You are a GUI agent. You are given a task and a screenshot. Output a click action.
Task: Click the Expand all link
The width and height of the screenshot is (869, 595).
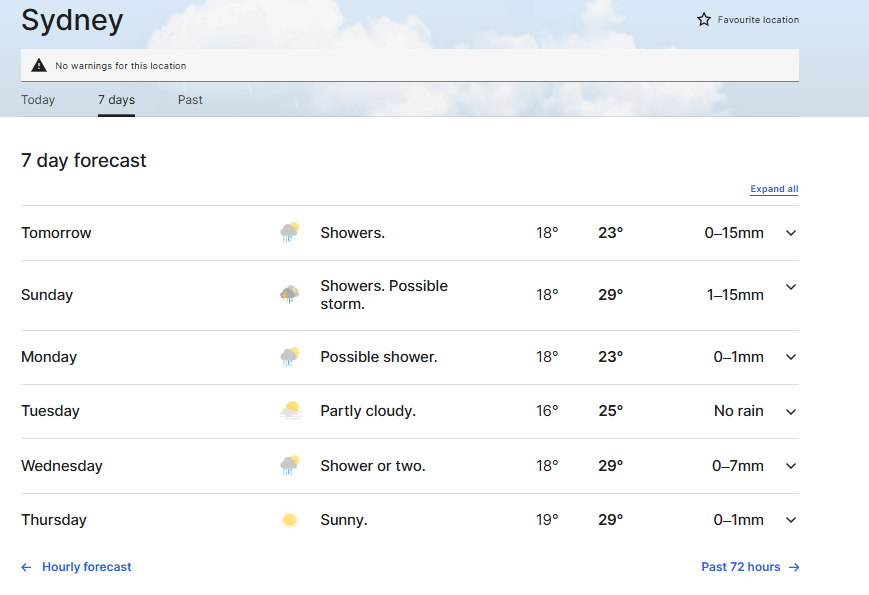[x=774, y=189]
